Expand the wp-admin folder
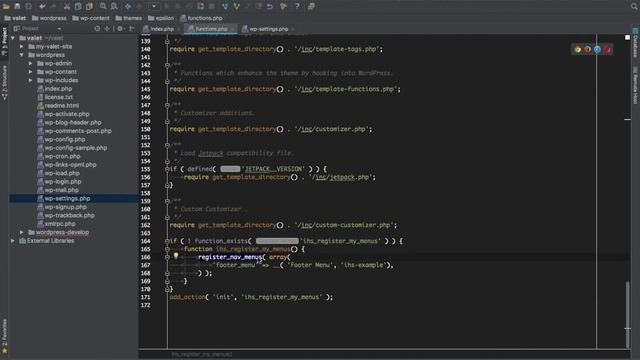The image size is (640, 360). click(30, 63)
